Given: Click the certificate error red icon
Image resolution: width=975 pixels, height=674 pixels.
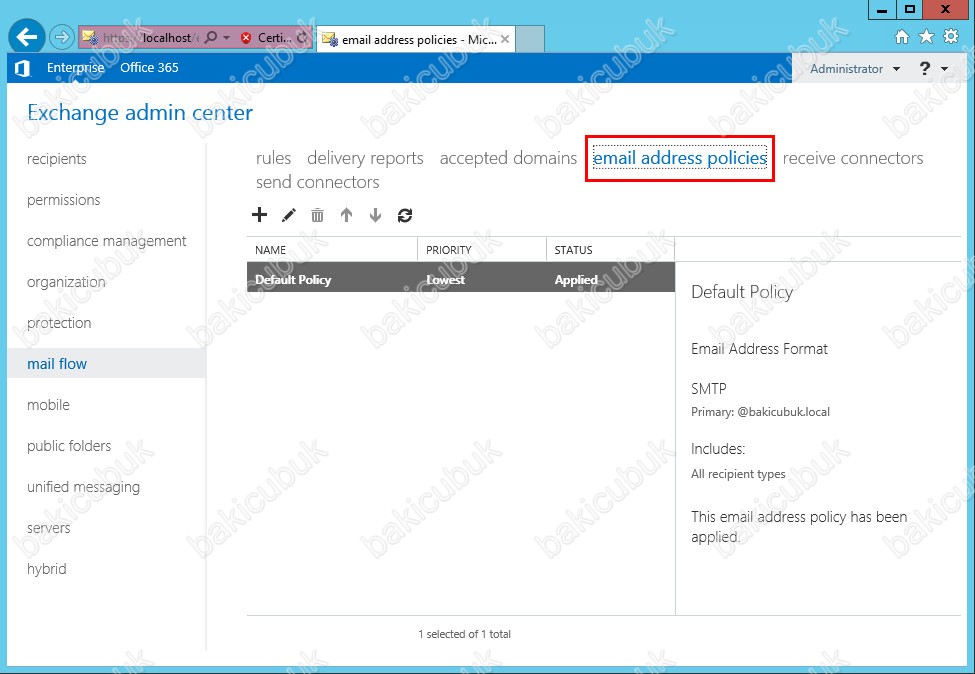Looking at the screenshot, I should coord(246,38).
